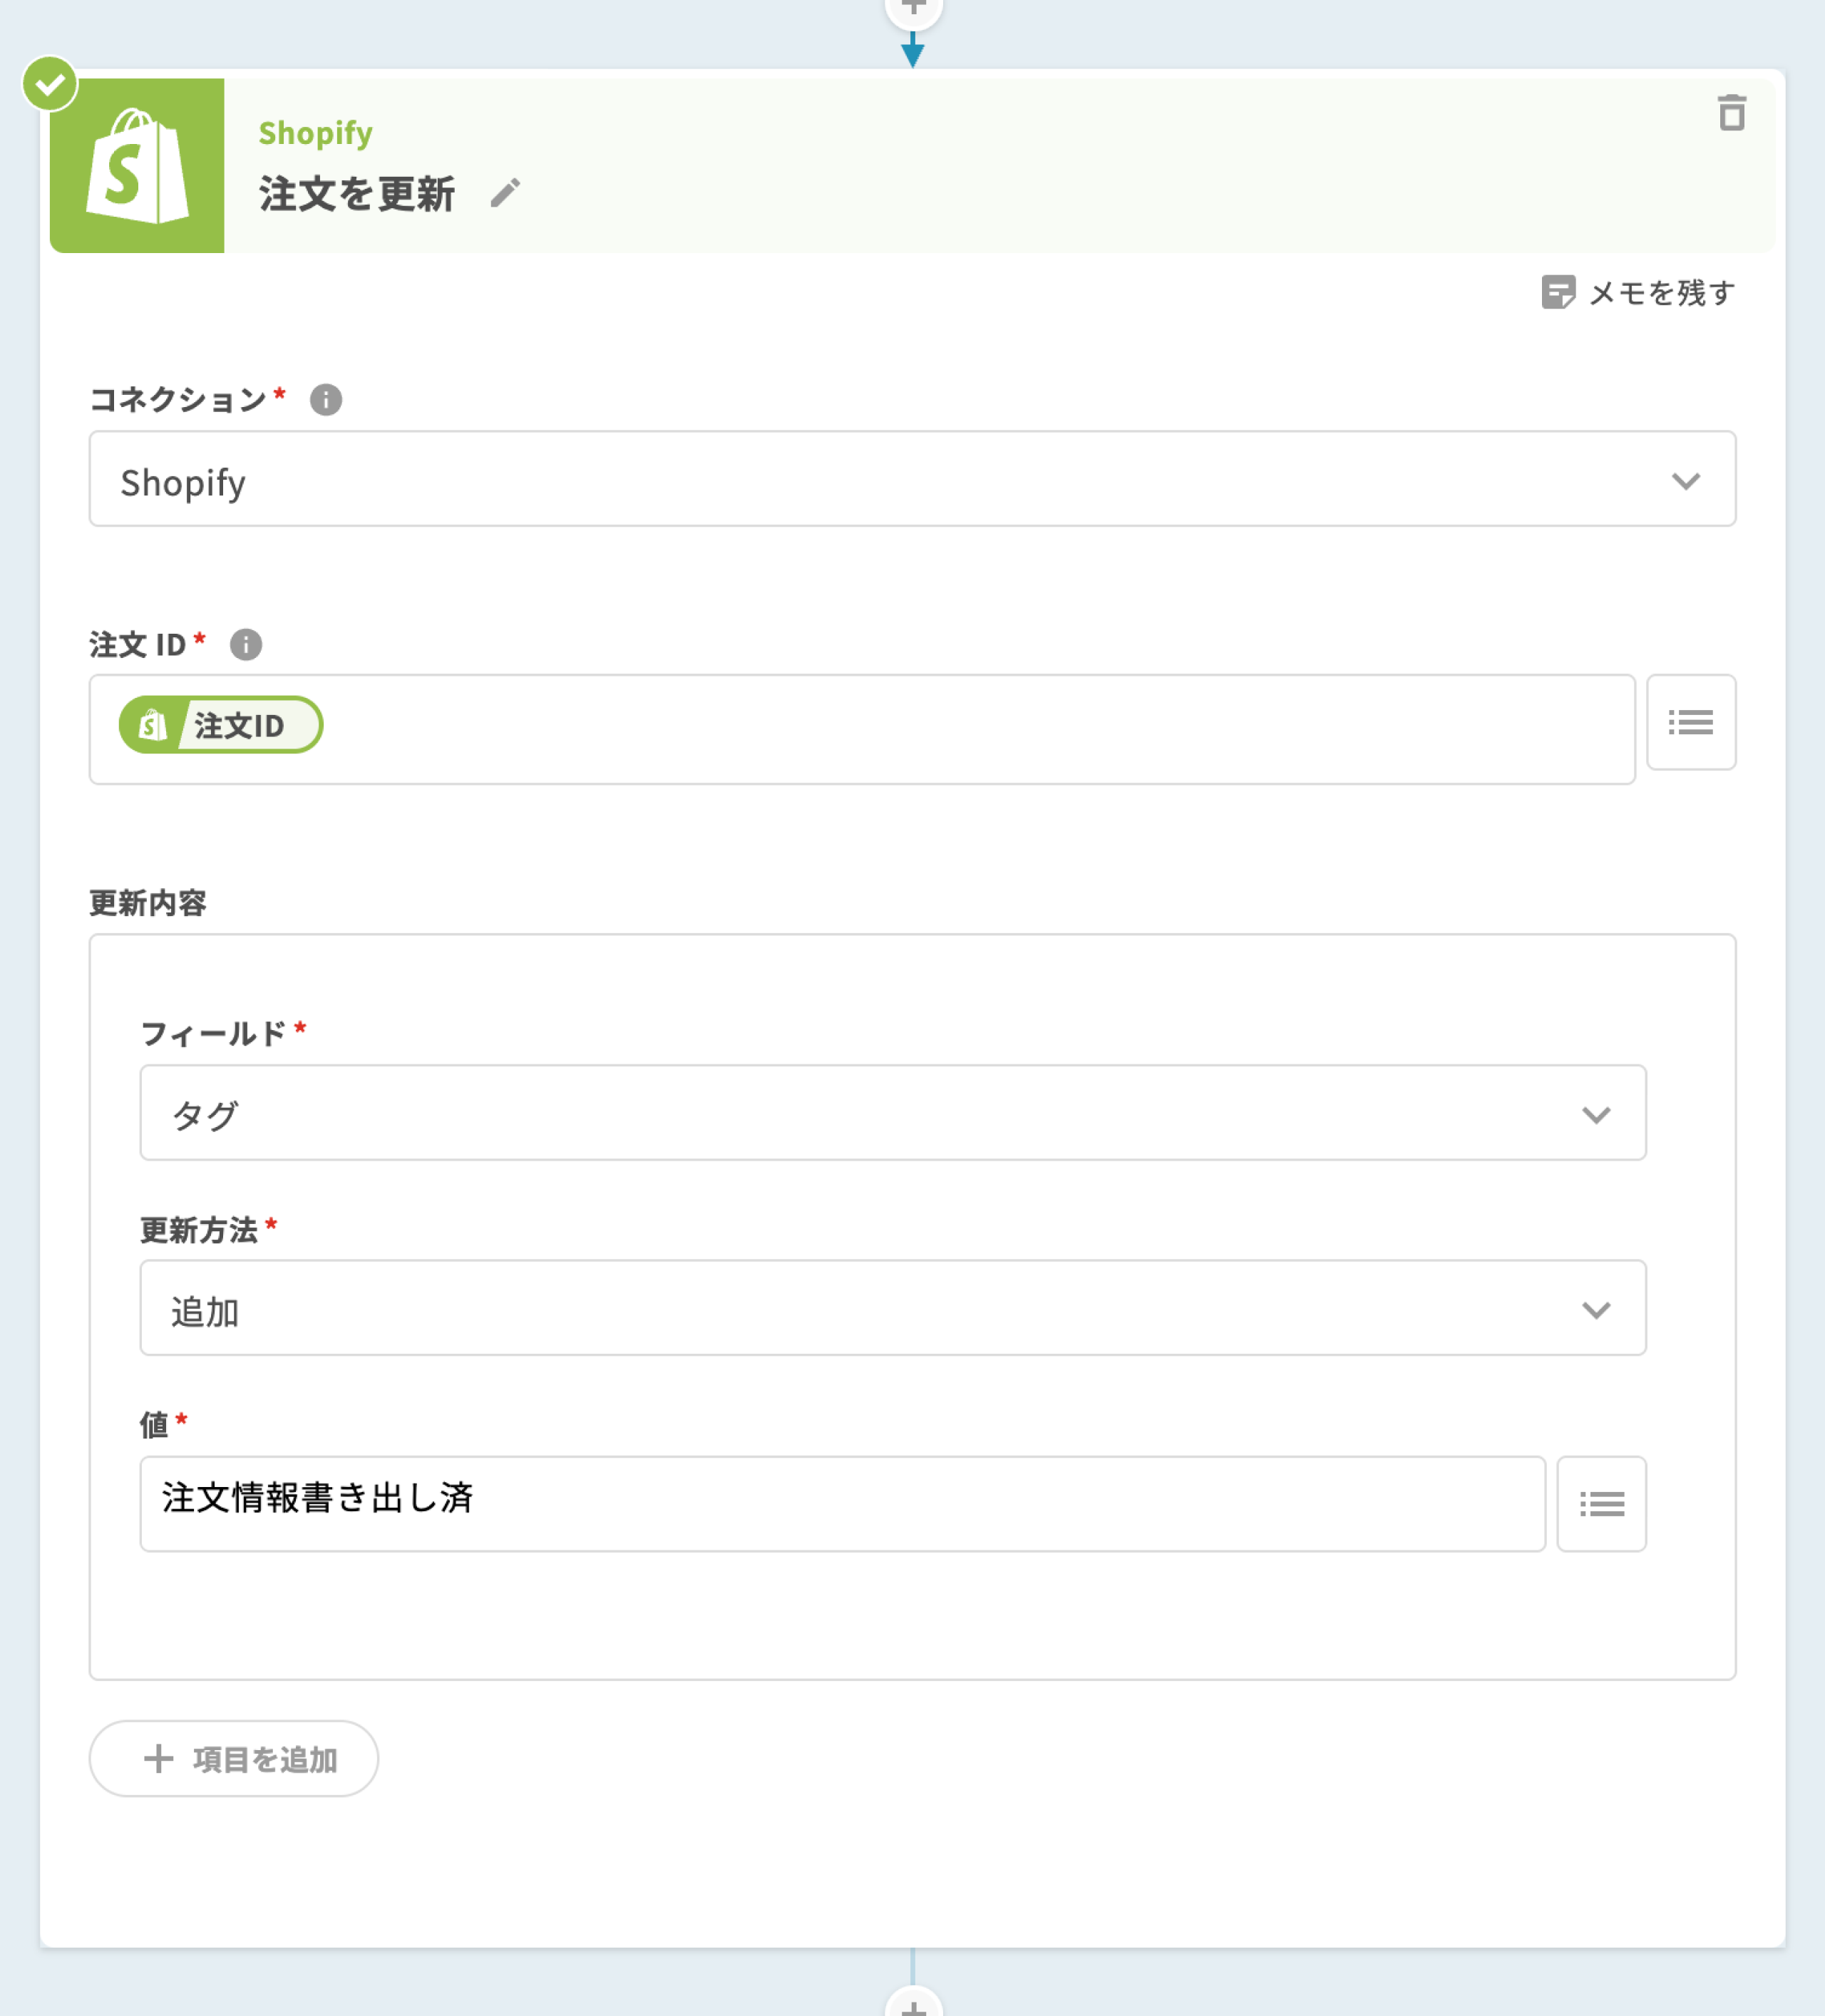Click the 注文 ID input field
The image size is (1825, 2016).
[x=960, y=729]
